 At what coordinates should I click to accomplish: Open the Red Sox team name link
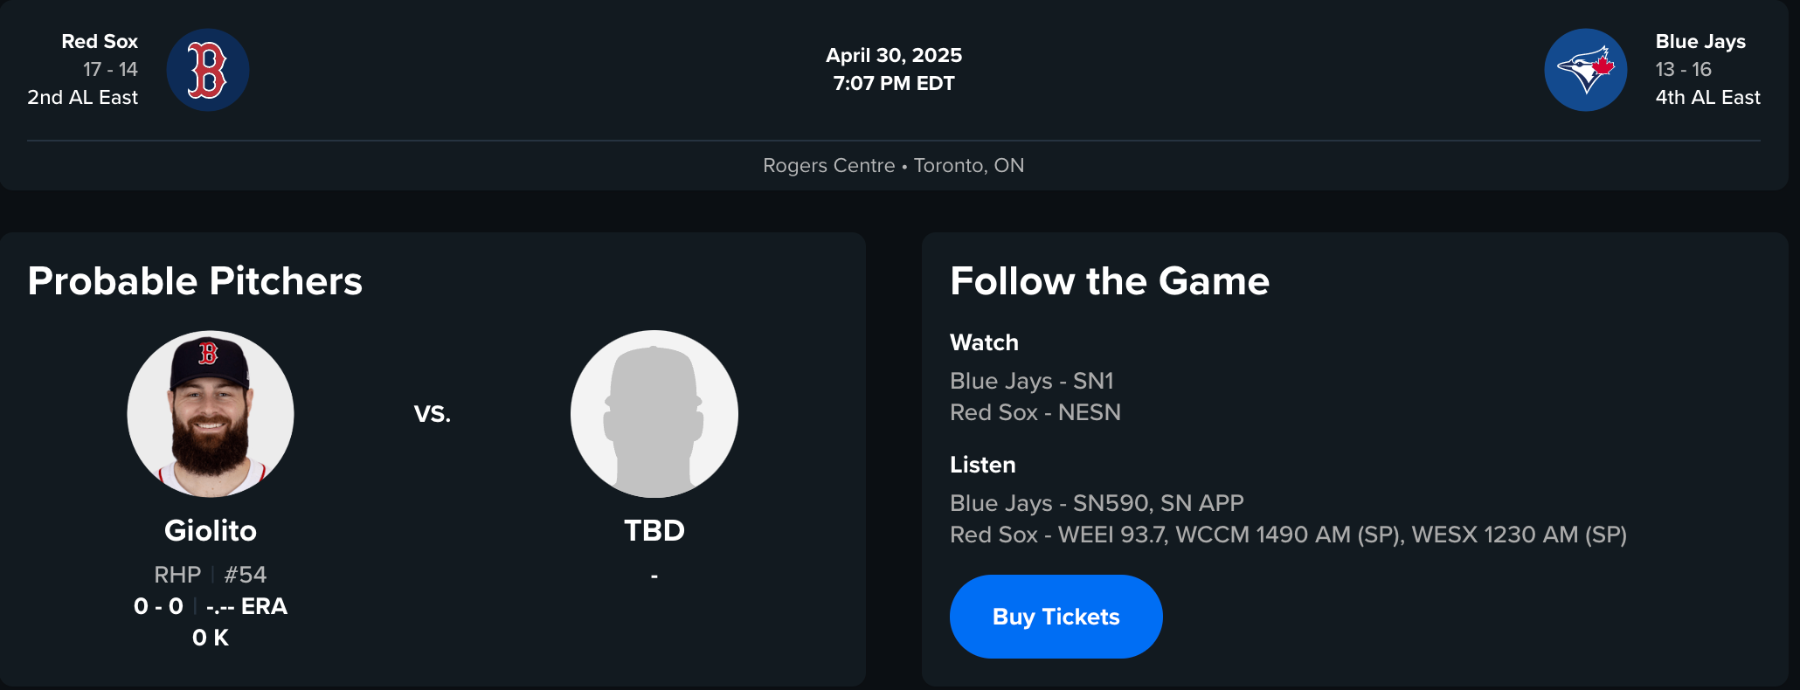pyautogui.click(x=99, y=41)
